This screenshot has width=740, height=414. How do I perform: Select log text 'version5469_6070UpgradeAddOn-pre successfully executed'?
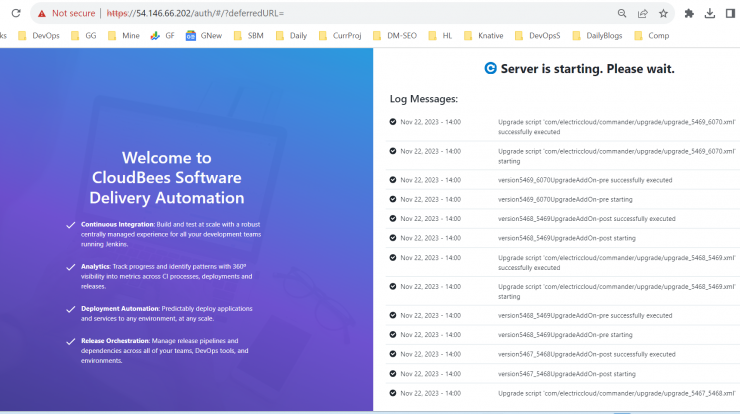[585, 180]
